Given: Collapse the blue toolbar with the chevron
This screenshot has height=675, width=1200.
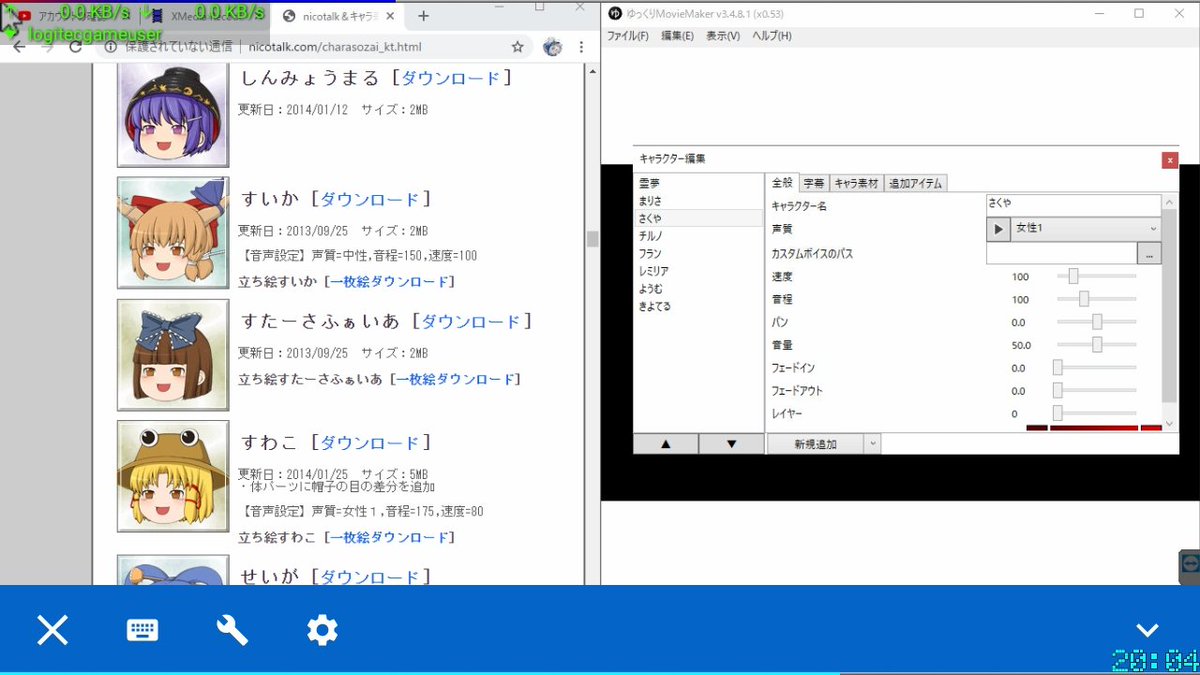Looking at the screenshot, I should coord(1146,630).
